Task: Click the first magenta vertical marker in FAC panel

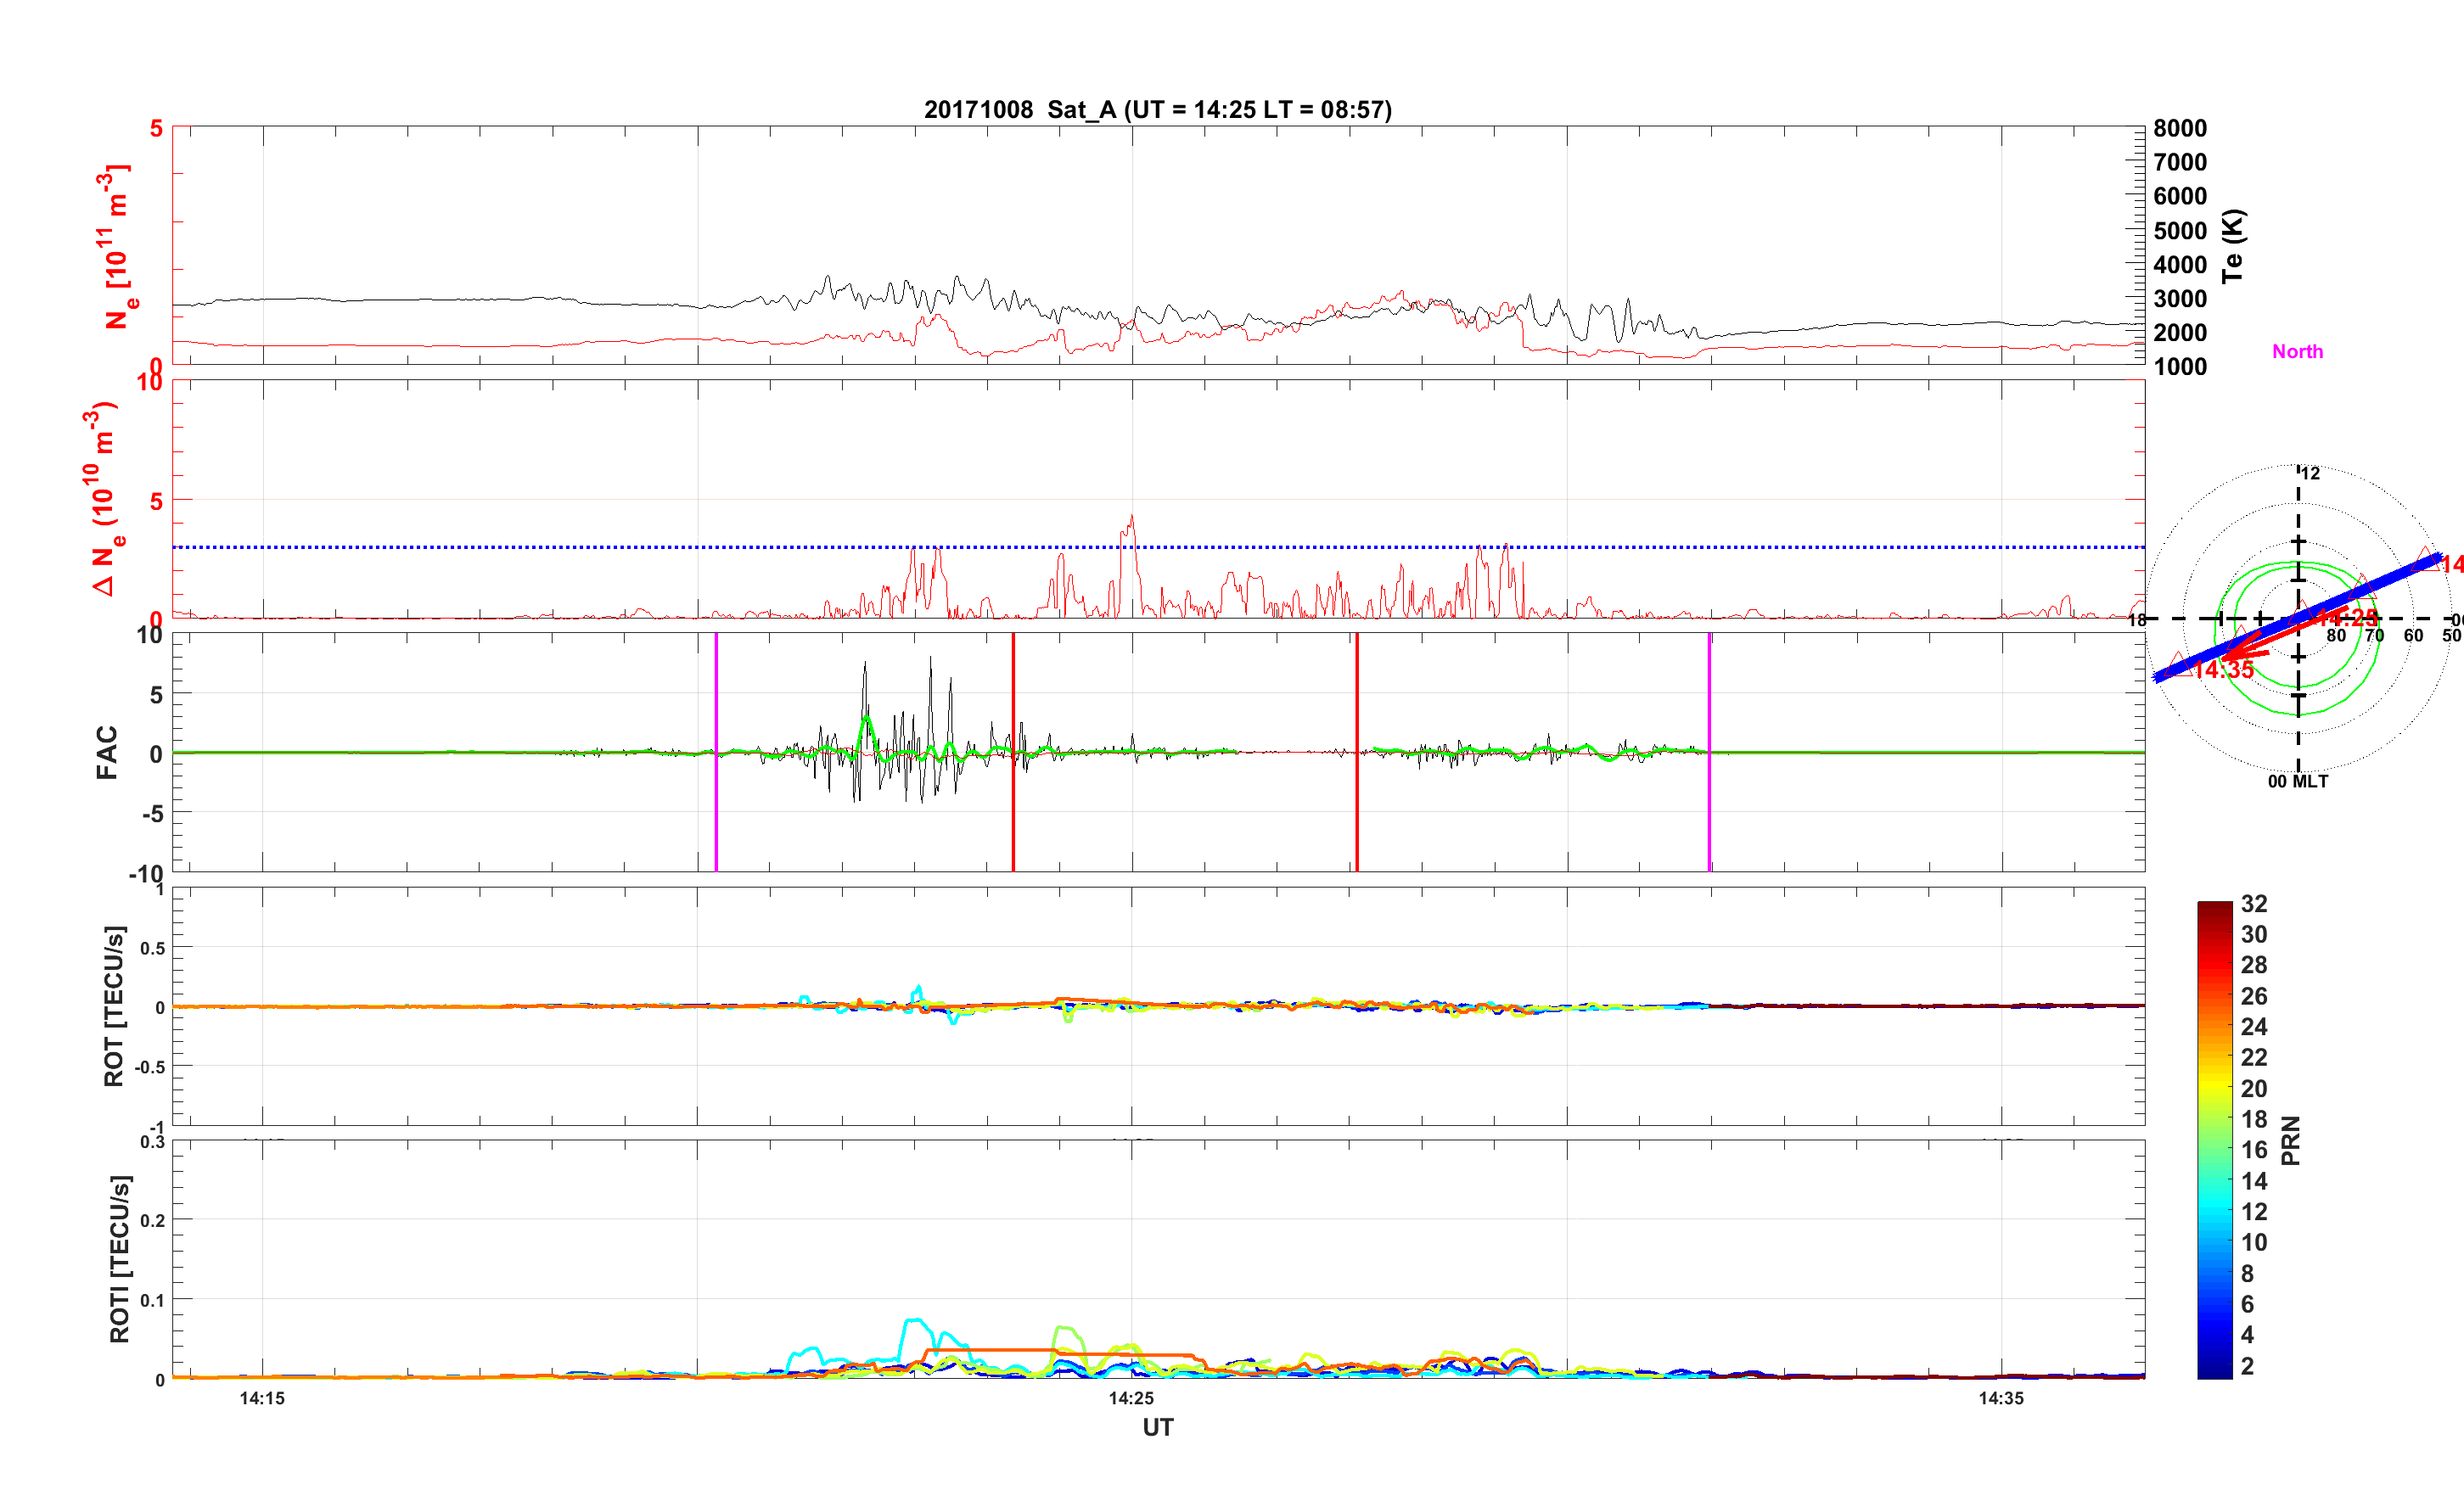Action: click(716, 752)
